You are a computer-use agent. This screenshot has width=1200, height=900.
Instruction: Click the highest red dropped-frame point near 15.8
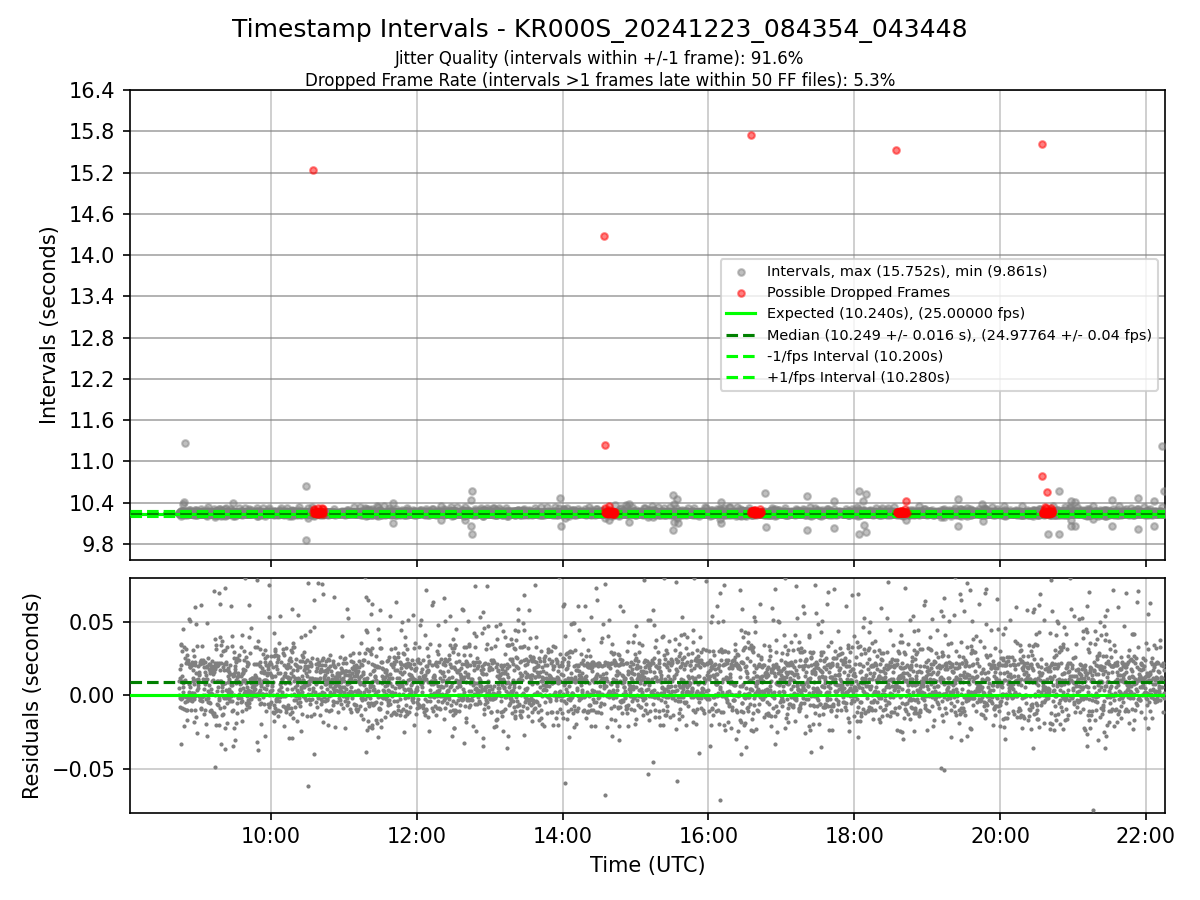point(751,135)
